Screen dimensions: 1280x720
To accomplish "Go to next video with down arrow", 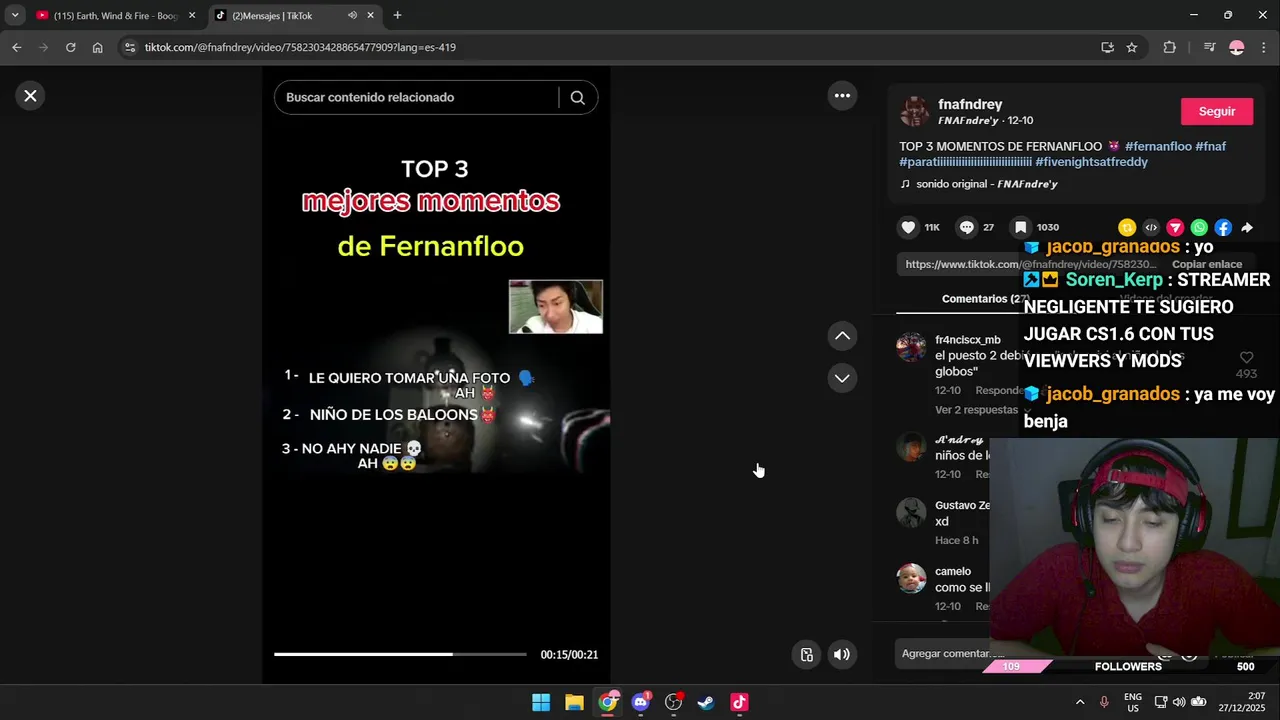I will click(x=842, y=378).
